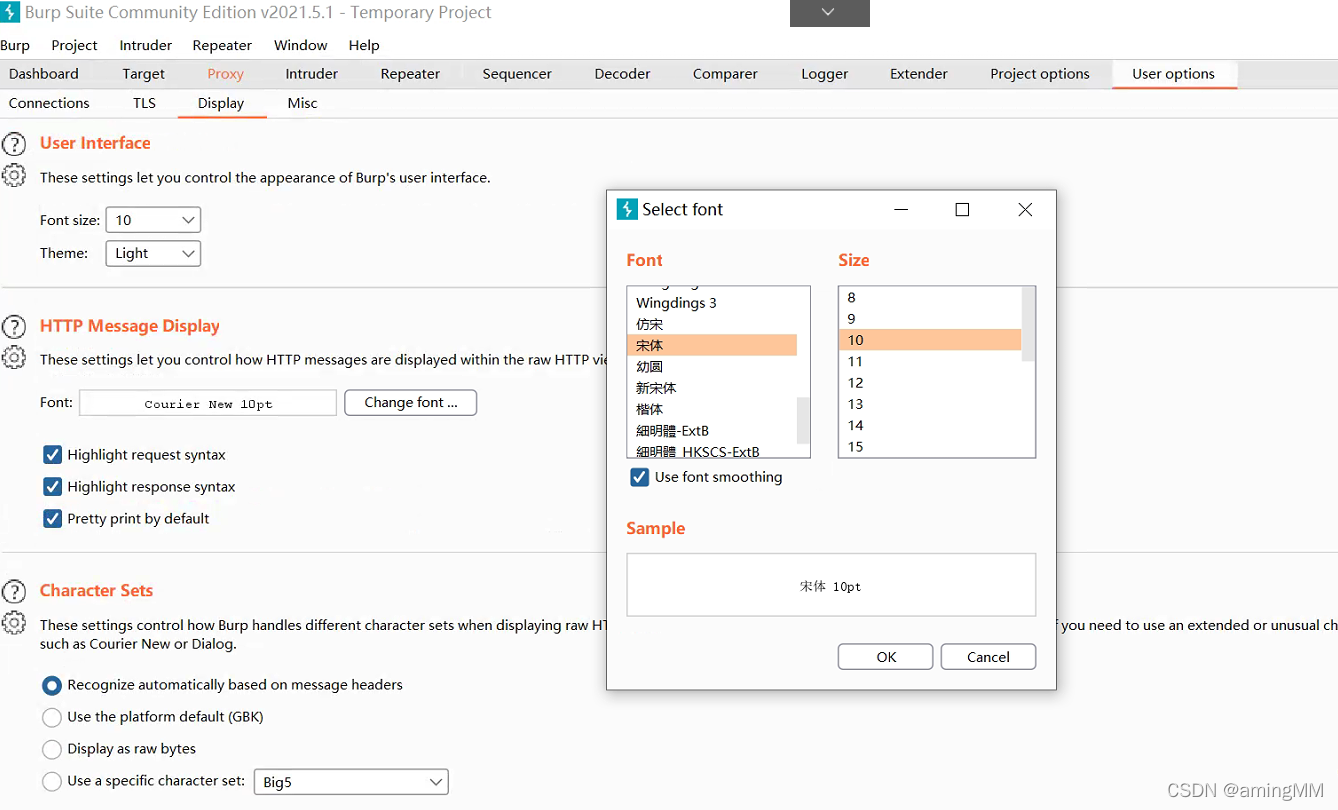
Task: Select 幼圆 in the Font list
Action: coord(712,367)
